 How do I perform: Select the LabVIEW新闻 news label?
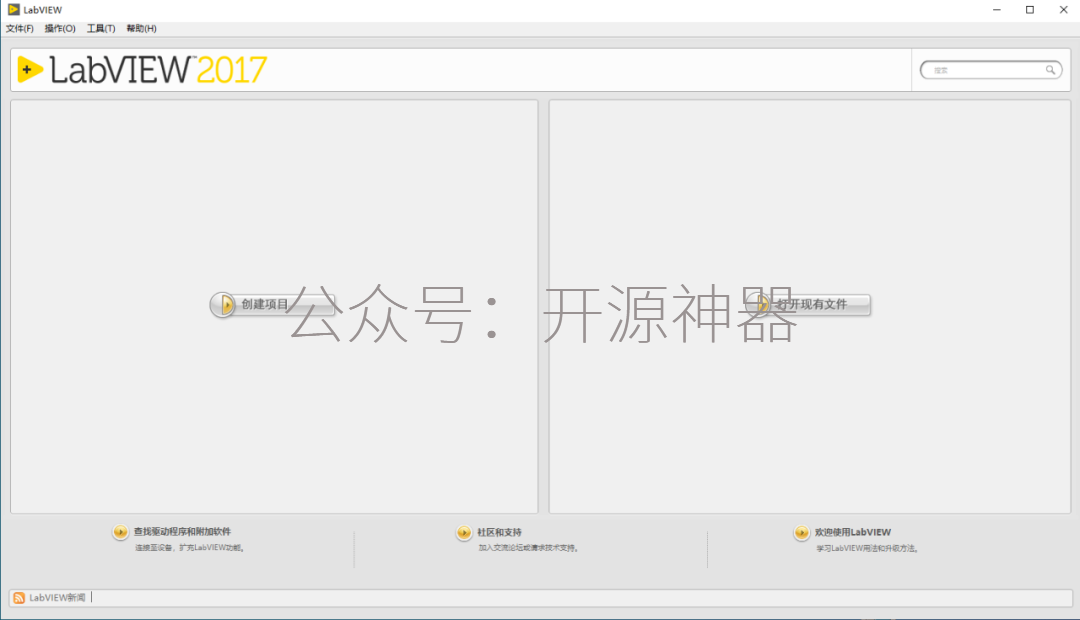tap(57, 597)
